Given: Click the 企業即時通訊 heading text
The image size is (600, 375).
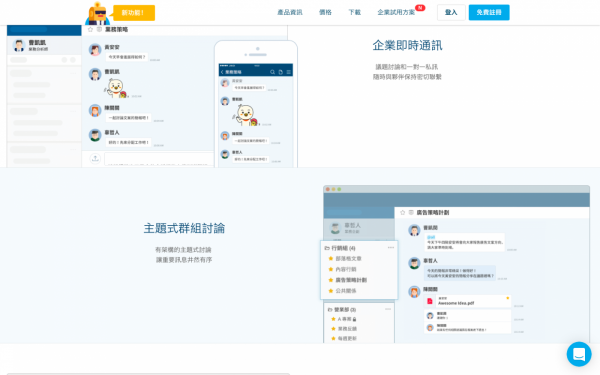Looking at the screenshot, I should [408, 46].
